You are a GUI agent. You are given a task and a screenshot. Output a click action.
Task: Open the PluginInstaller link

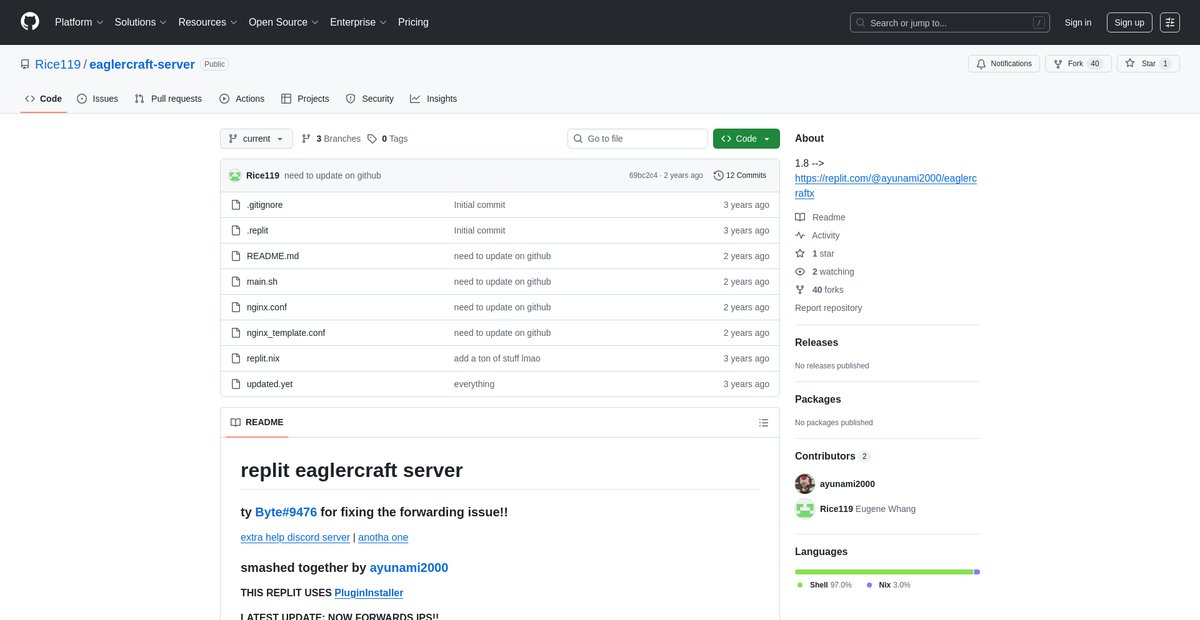[x=369, y=593]
